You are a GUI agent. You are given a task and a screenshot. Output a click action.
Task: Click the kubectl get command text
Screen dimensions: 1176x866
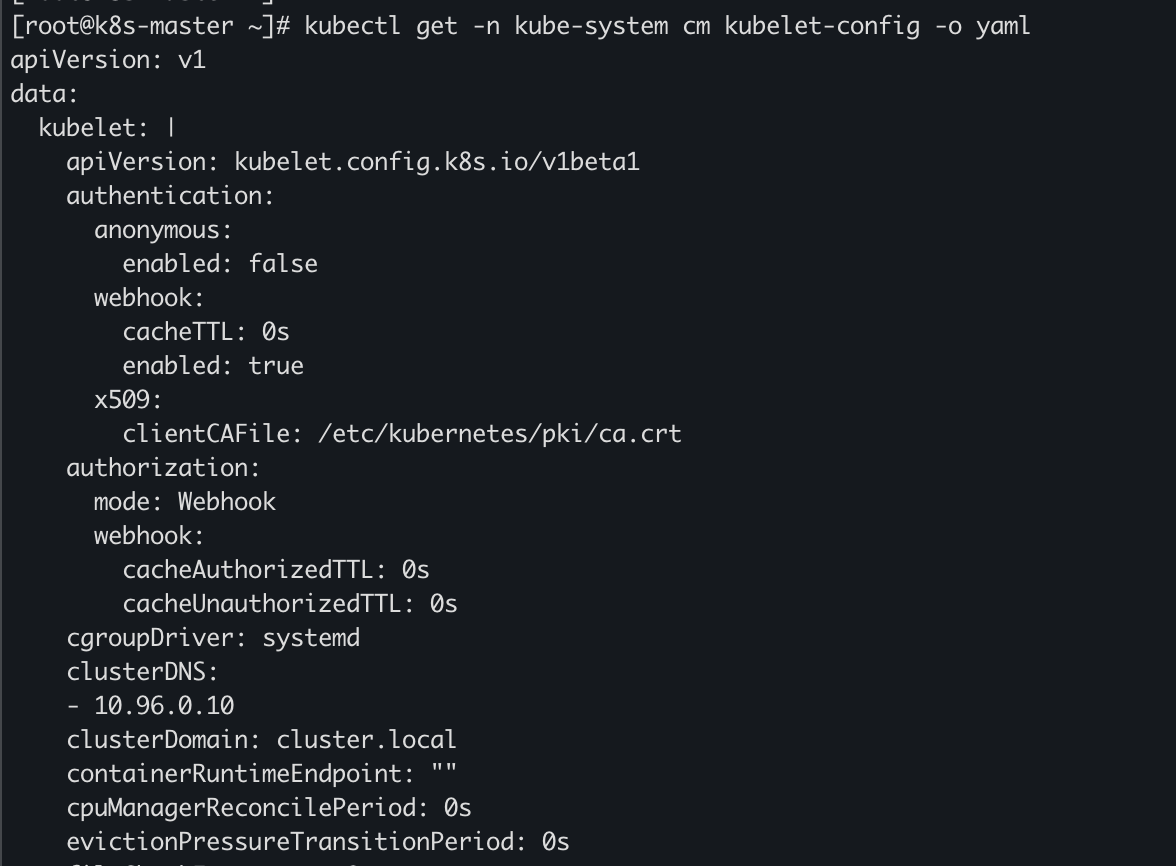(x=667, y=26)
